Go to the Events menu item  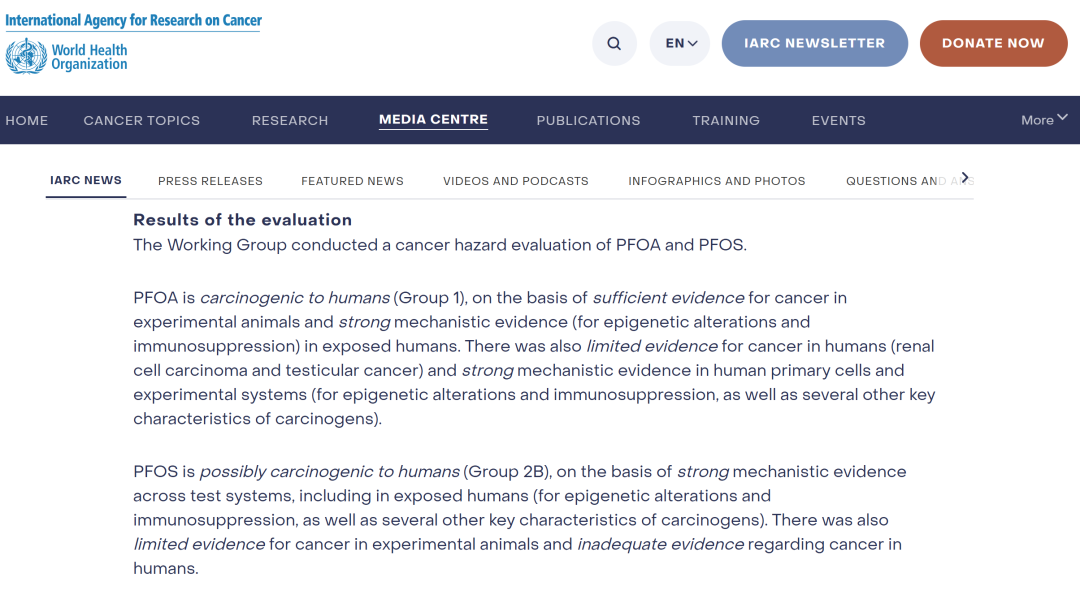[838, 120]
